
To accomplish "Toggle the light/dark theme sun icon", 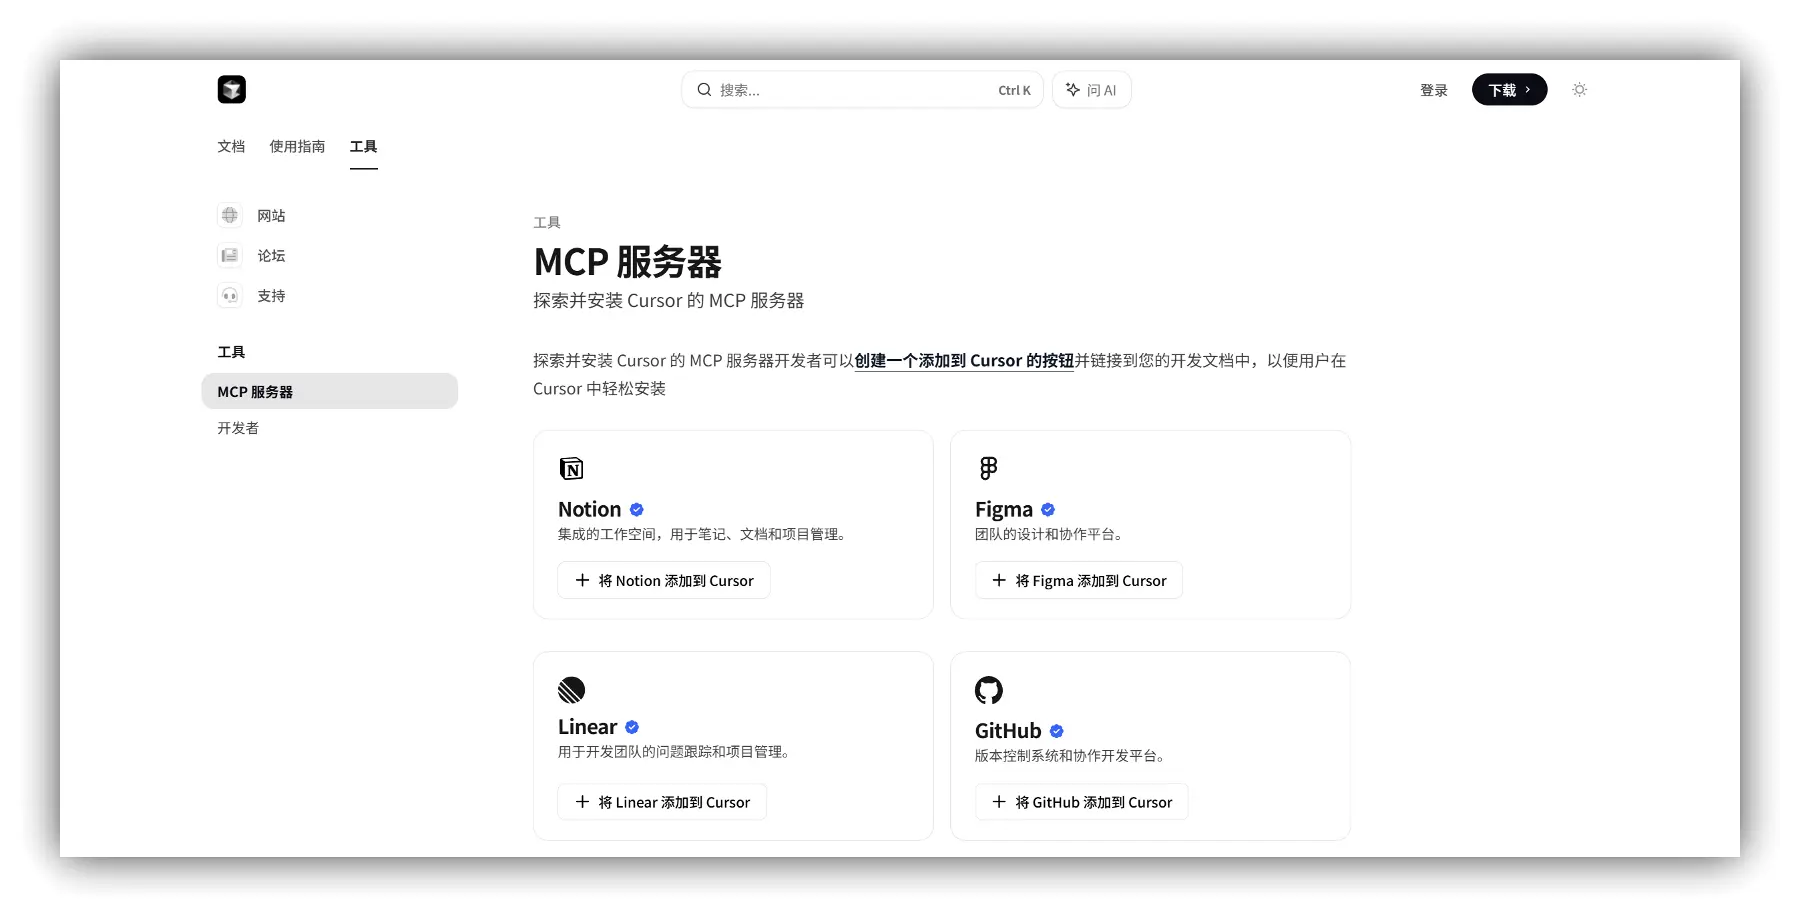I will coord(1579,89).
